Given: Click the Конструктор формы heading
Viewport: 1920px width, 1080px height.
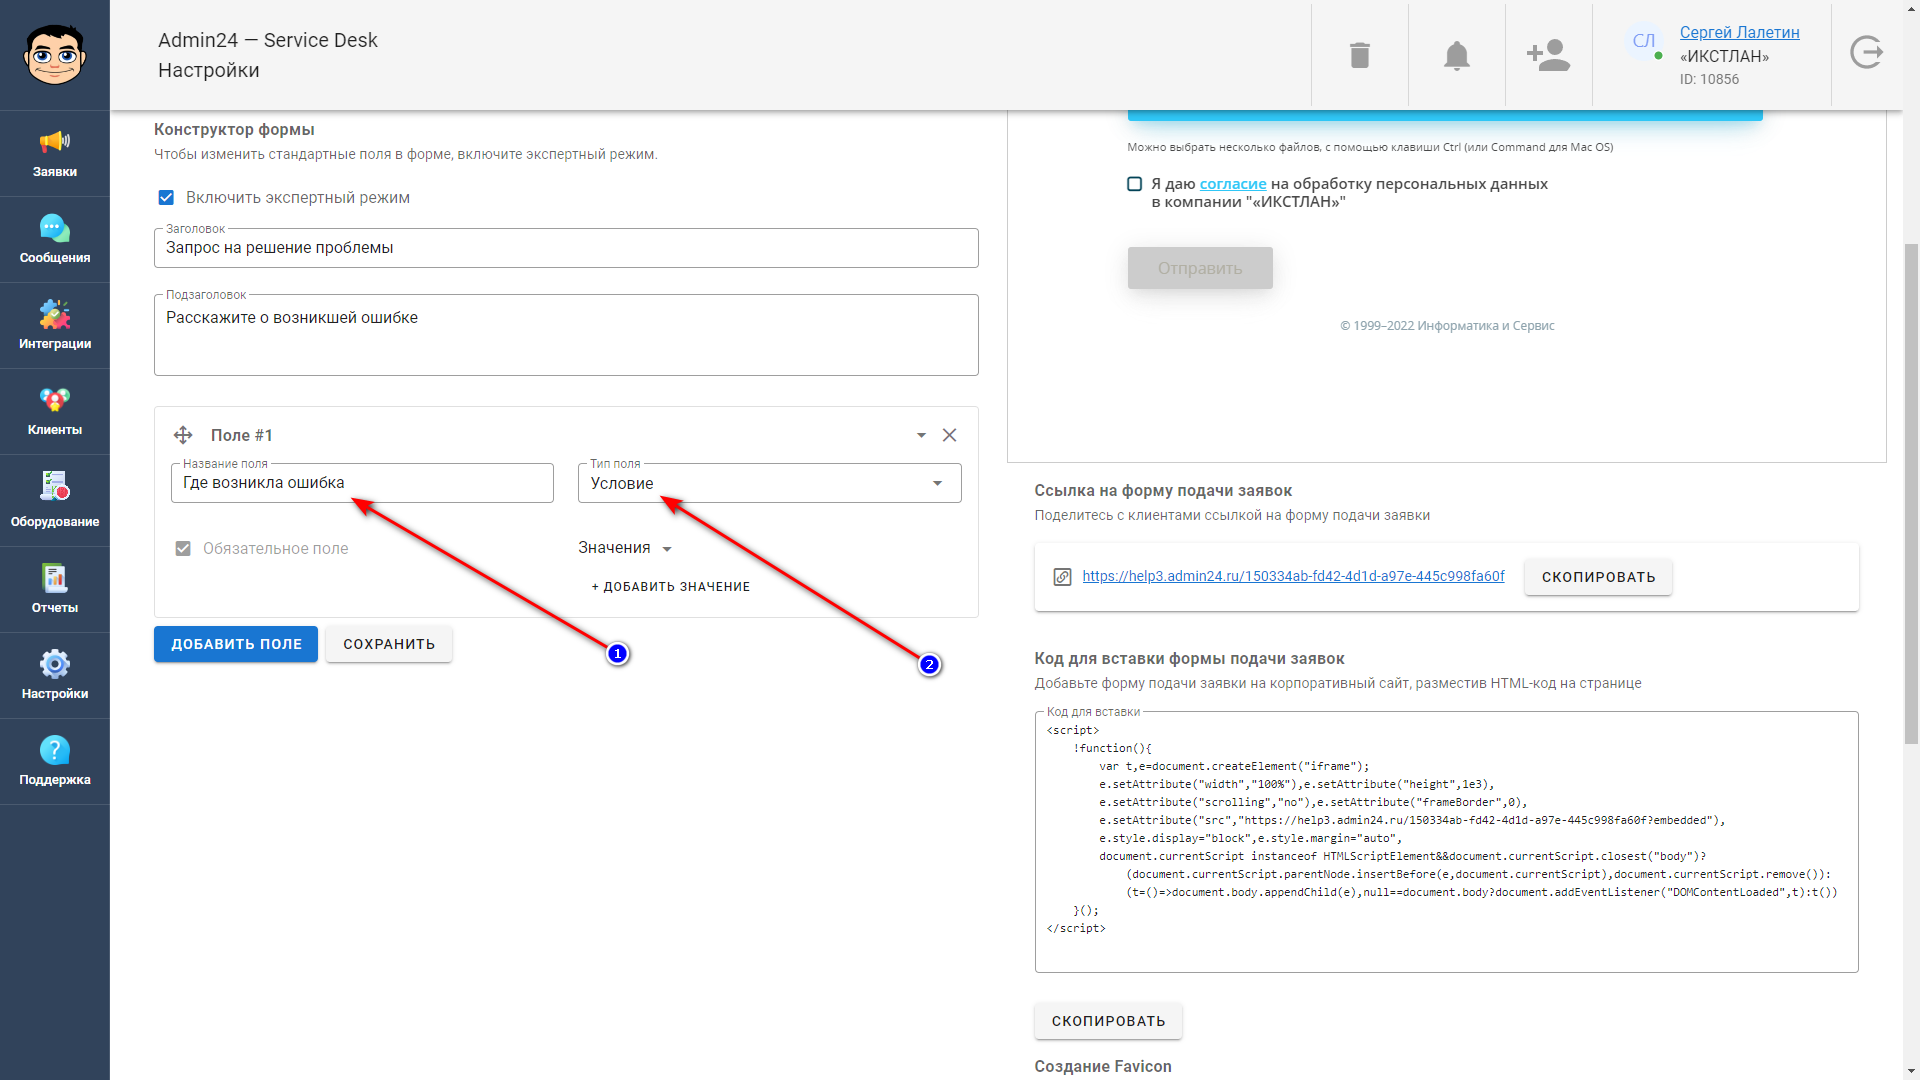Looking at the screenshot, I should pyautogui.click(x=234, y=129).
